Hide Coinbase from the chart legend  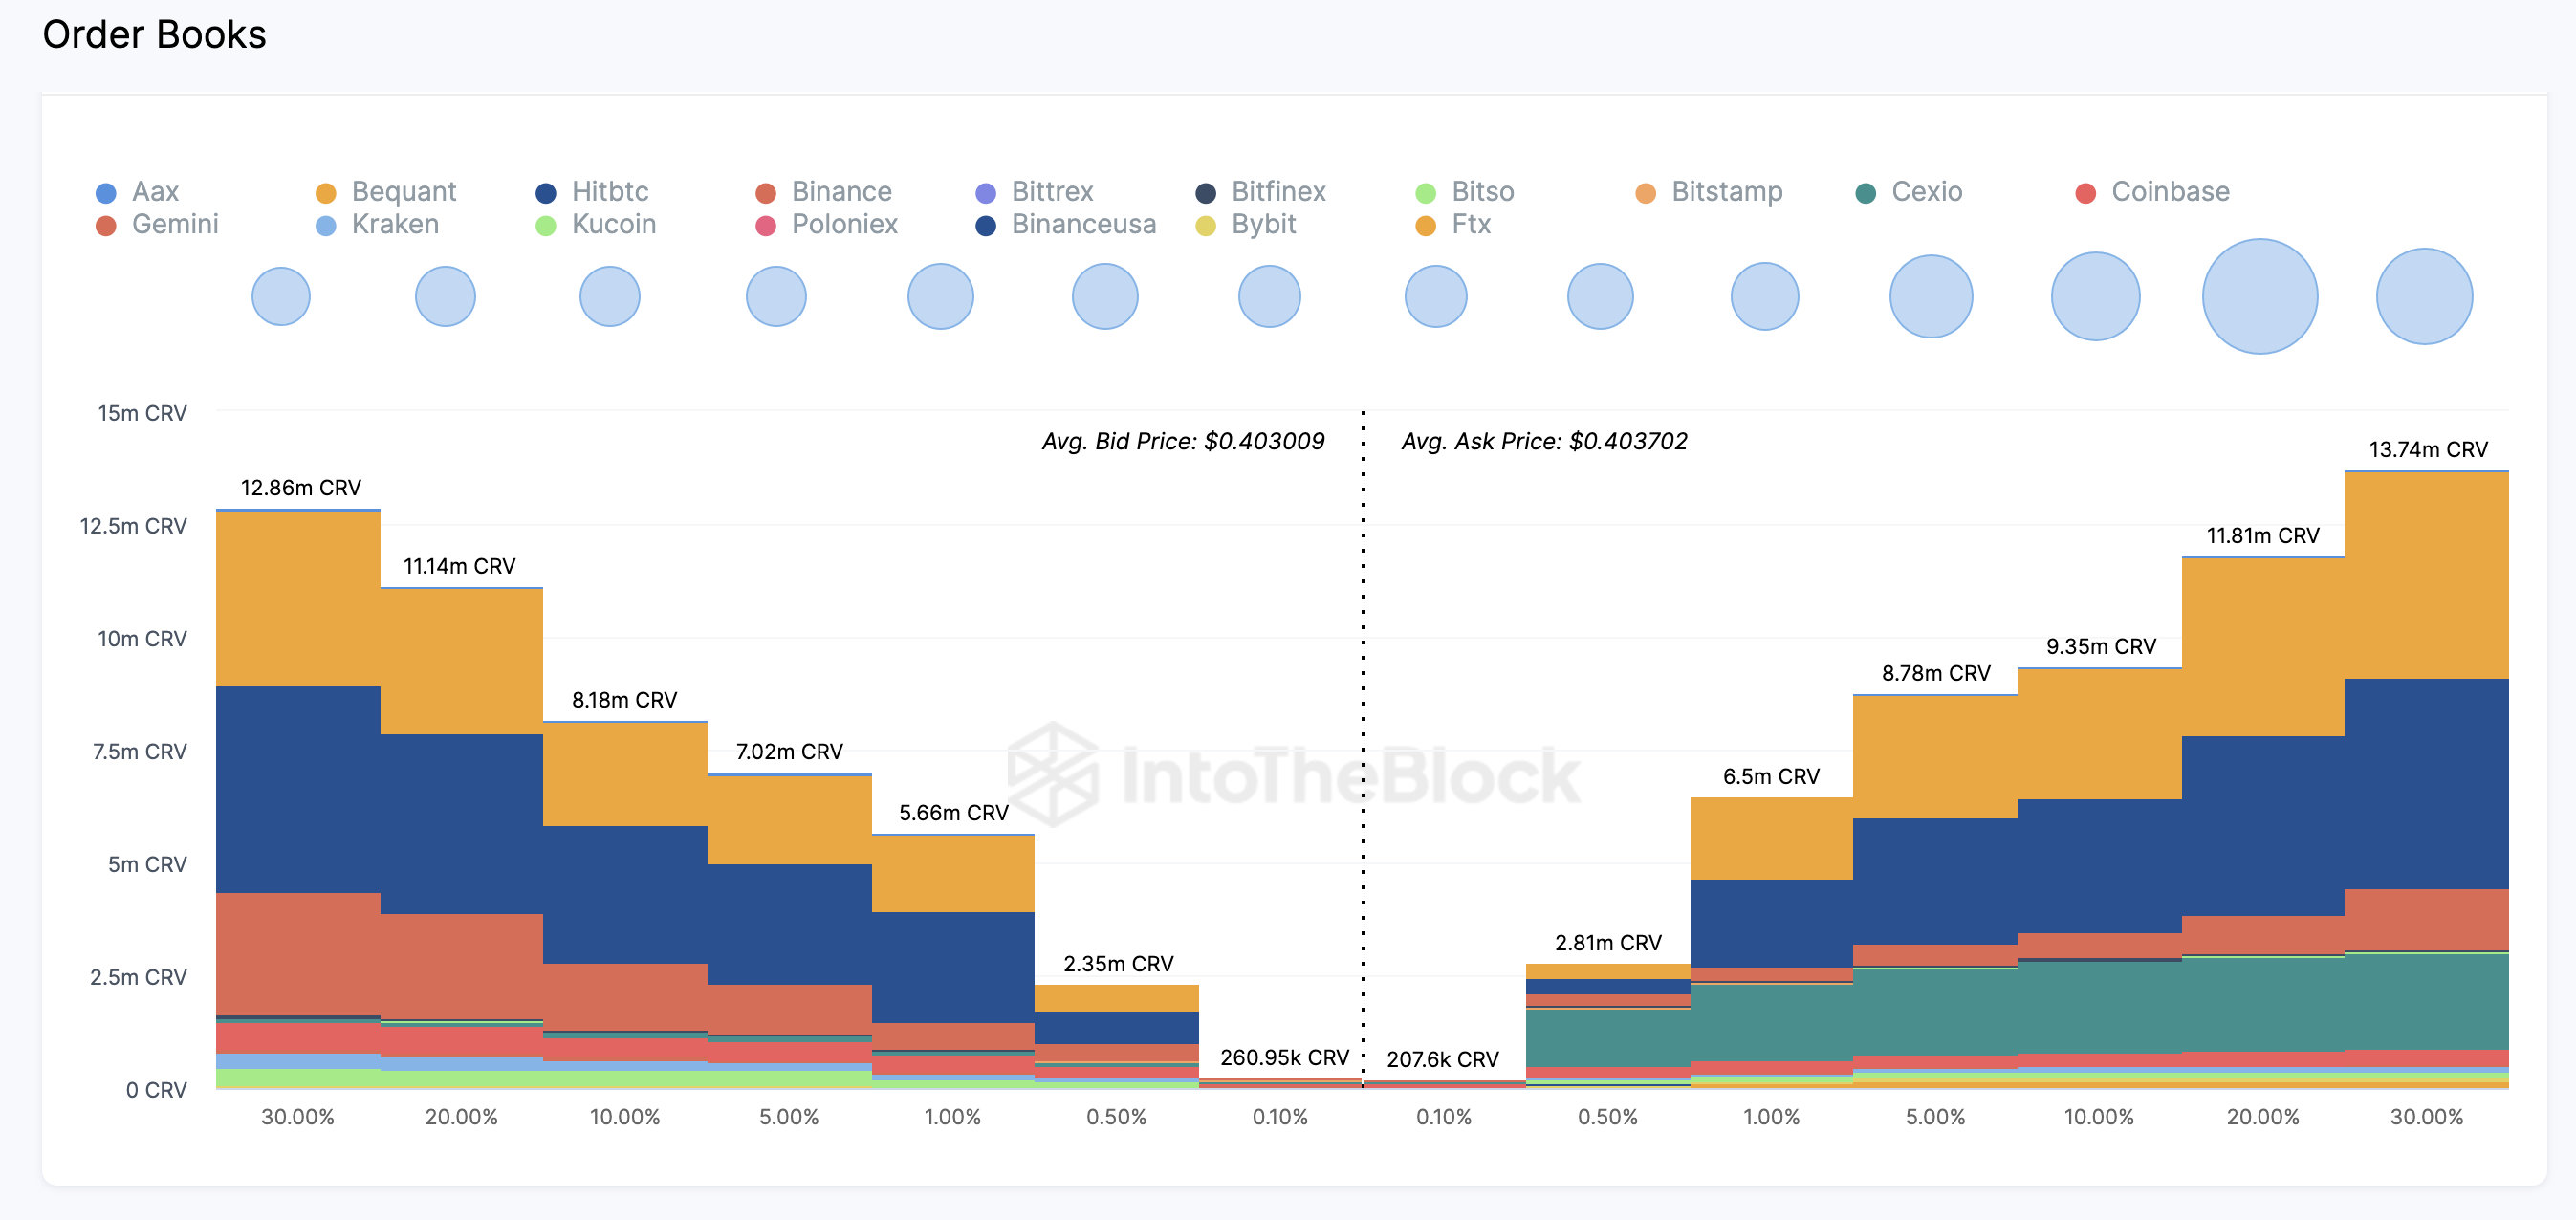point(2169,192)
